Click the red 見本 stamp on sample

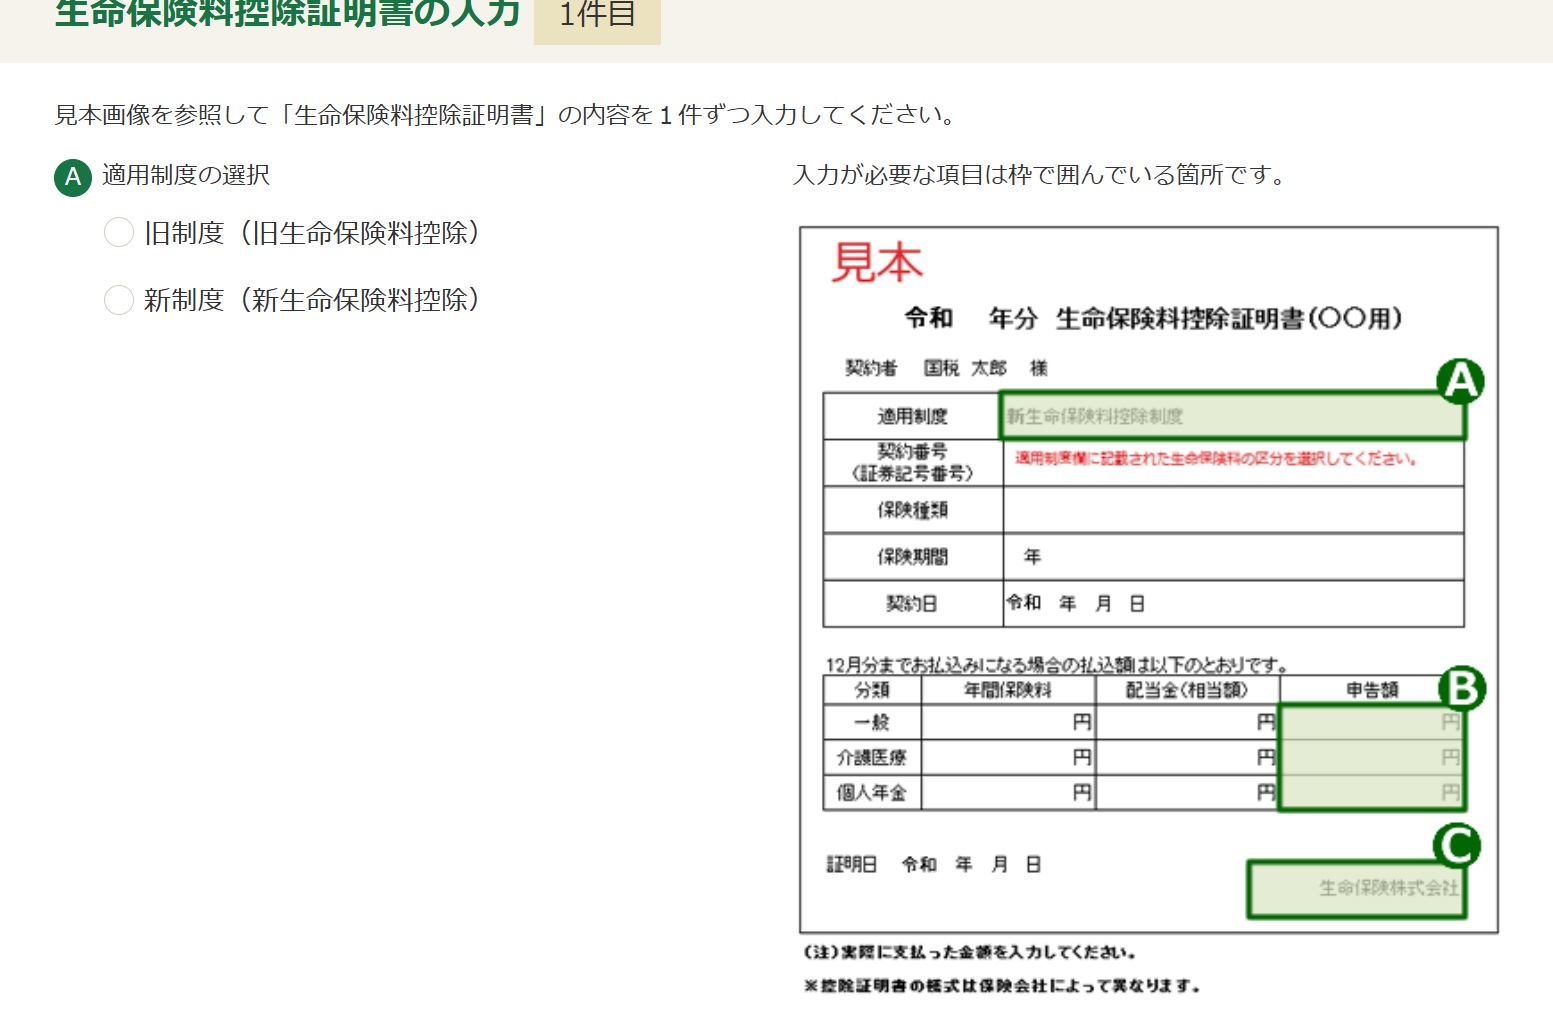pyautogui.click(x=876, y=263)
